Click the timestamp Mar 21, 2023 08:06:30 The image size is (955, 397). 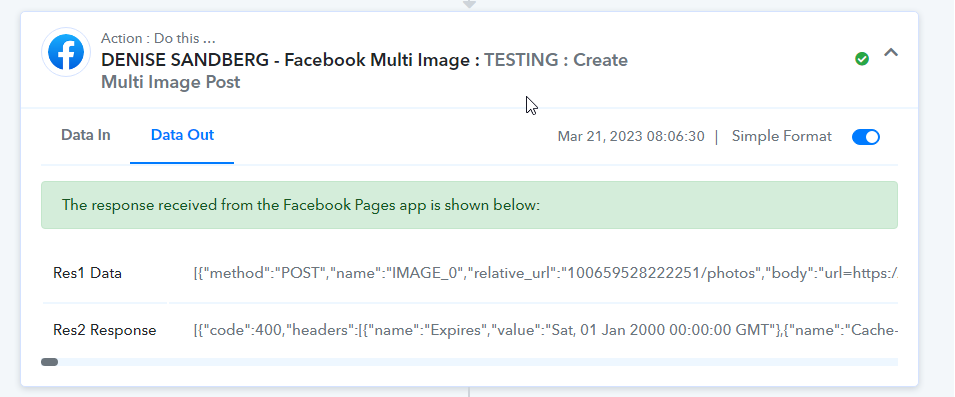631,136
